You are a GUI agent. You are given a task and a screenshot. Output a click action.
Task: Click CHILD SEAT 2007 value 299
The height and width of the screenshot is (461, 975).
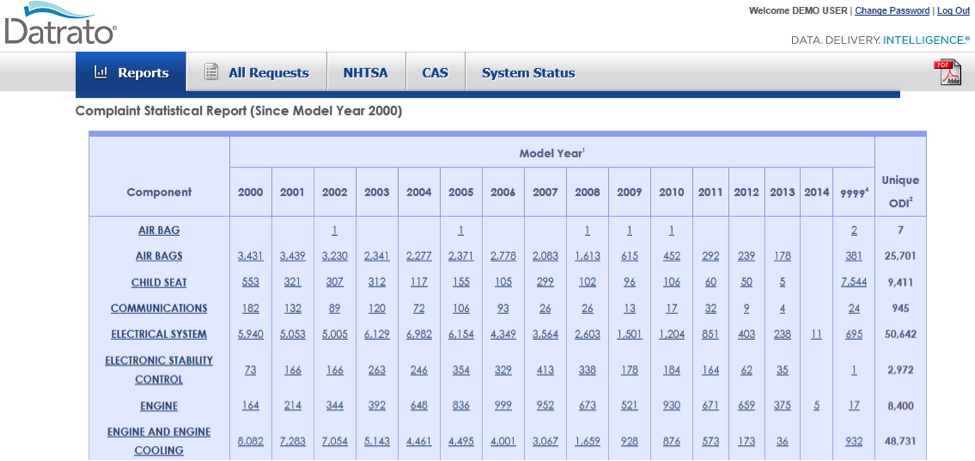[545, 282]
